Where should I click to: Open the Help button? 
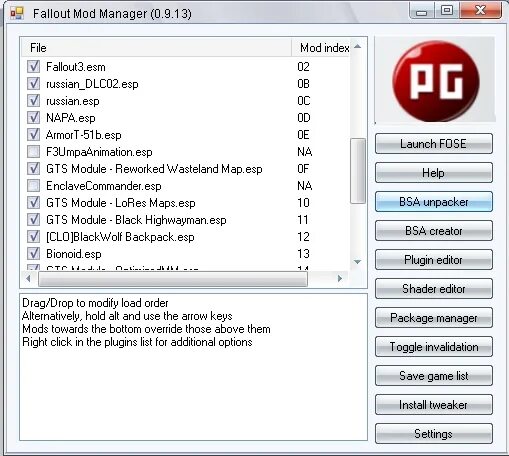[x=434, y=173]
